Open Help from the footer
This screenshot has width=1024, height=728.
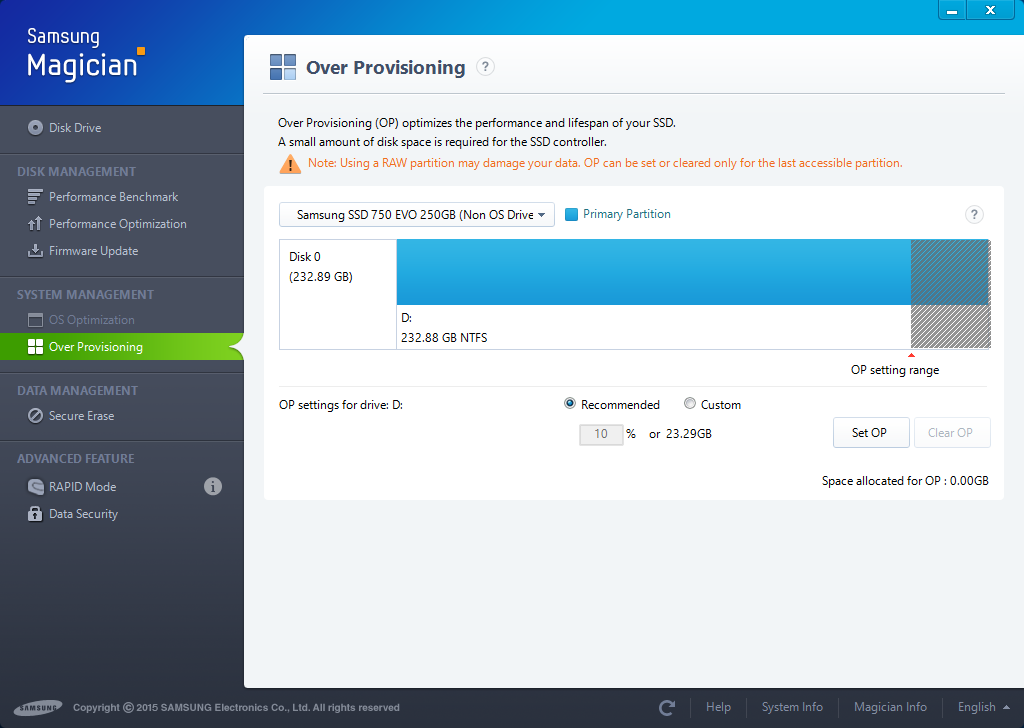718,707
